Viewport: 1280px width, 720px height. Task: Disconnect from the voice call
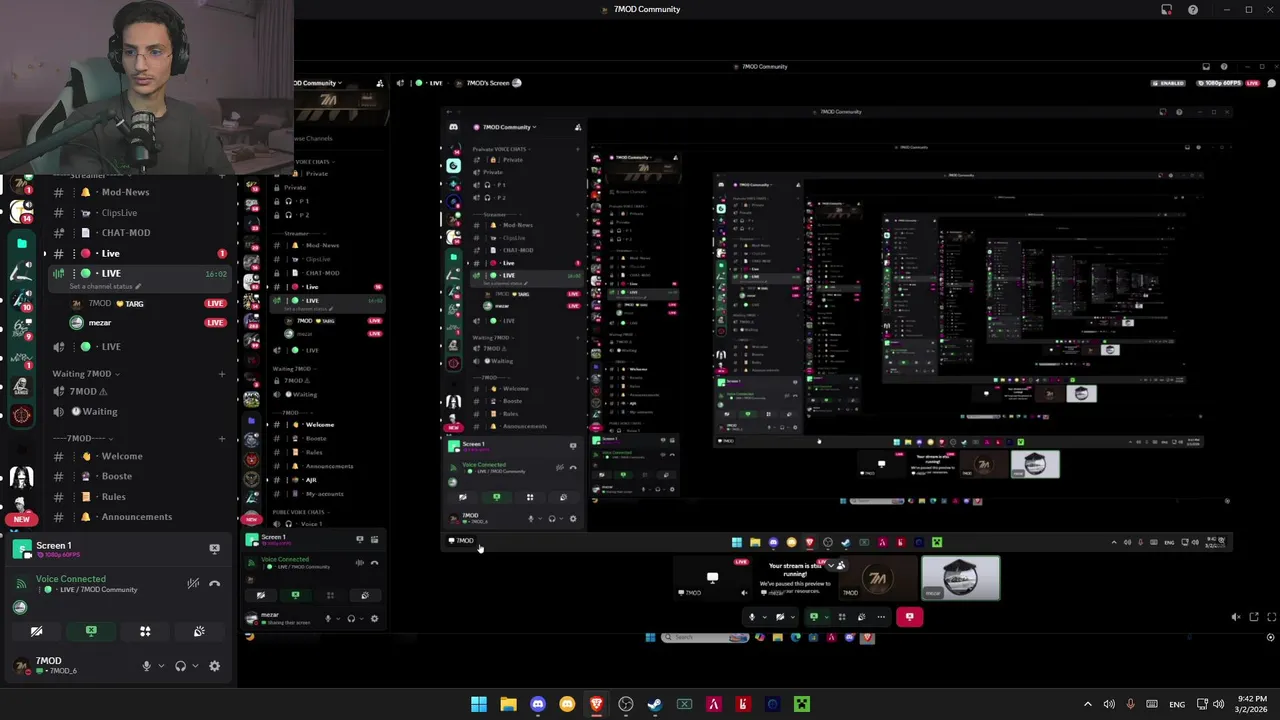pyautogui.click(x=214, y=584)
